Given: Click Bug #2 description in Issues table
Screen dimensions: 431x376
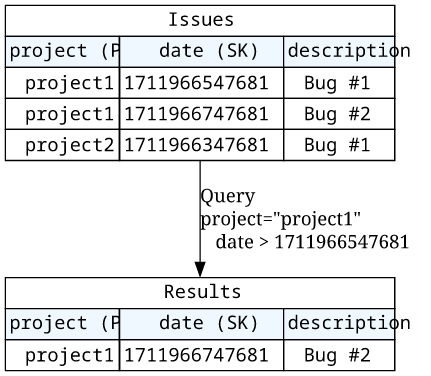Looking at the screenshot, I should tap(339, 114).
